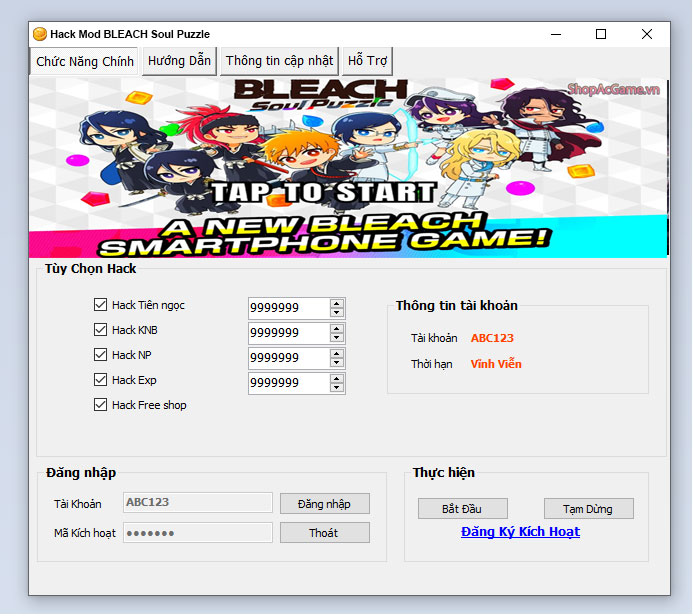Screen dimensions: 693x616
Task: Click the Mã Kích hoạt password field
Action: coord(198,532)
